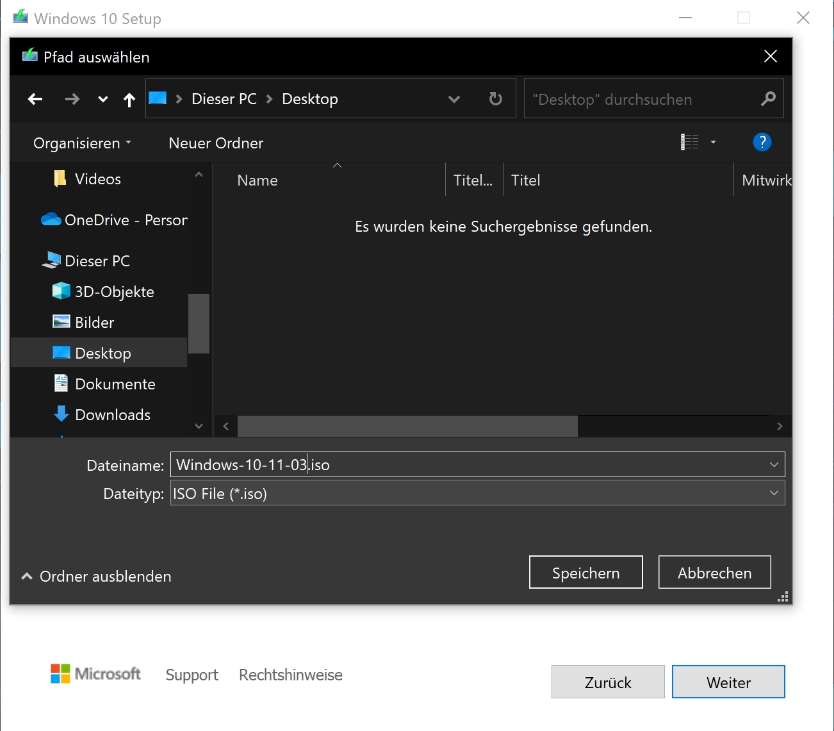This screenshot has height=731, width=834.
Task: Click the horizontal scrollbar thumb in file list
Action: [x=407, y=426]
